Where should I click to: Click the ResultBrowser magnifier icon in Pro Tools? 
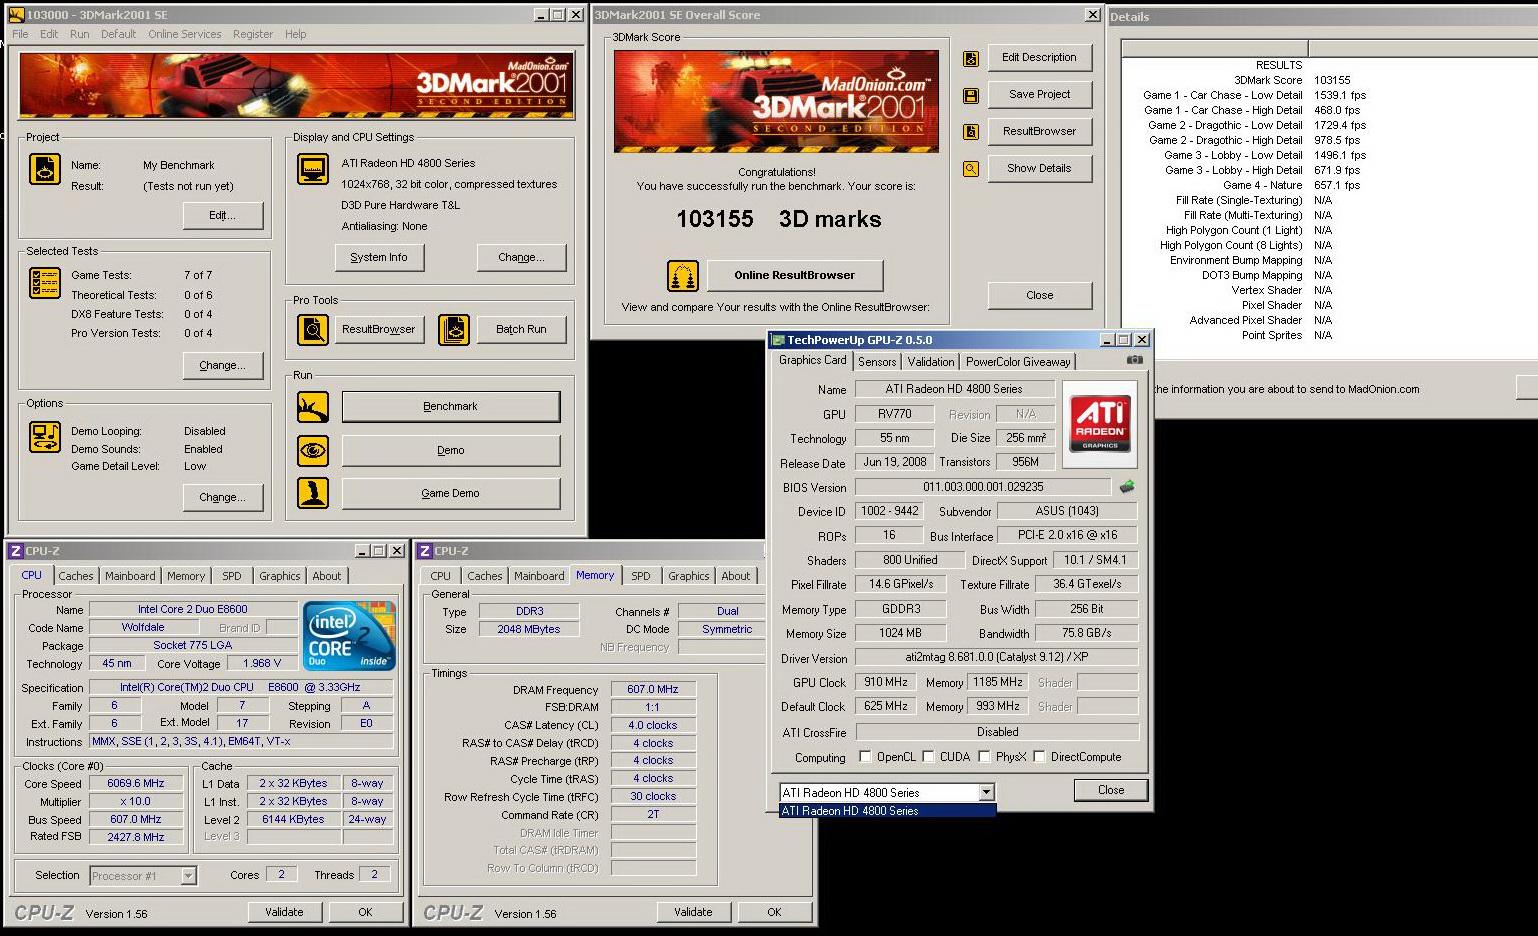pyautogui.click(x=313, y=329)
